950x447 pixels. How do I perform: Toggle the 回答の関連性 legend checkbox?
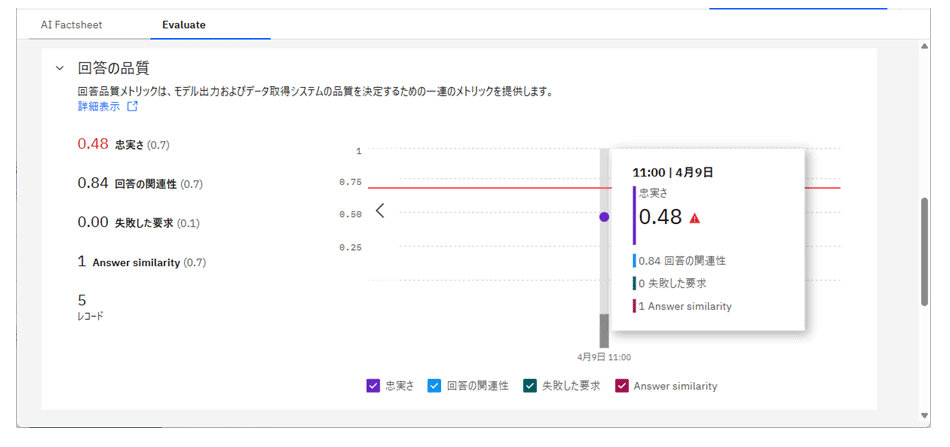(434, 385)
